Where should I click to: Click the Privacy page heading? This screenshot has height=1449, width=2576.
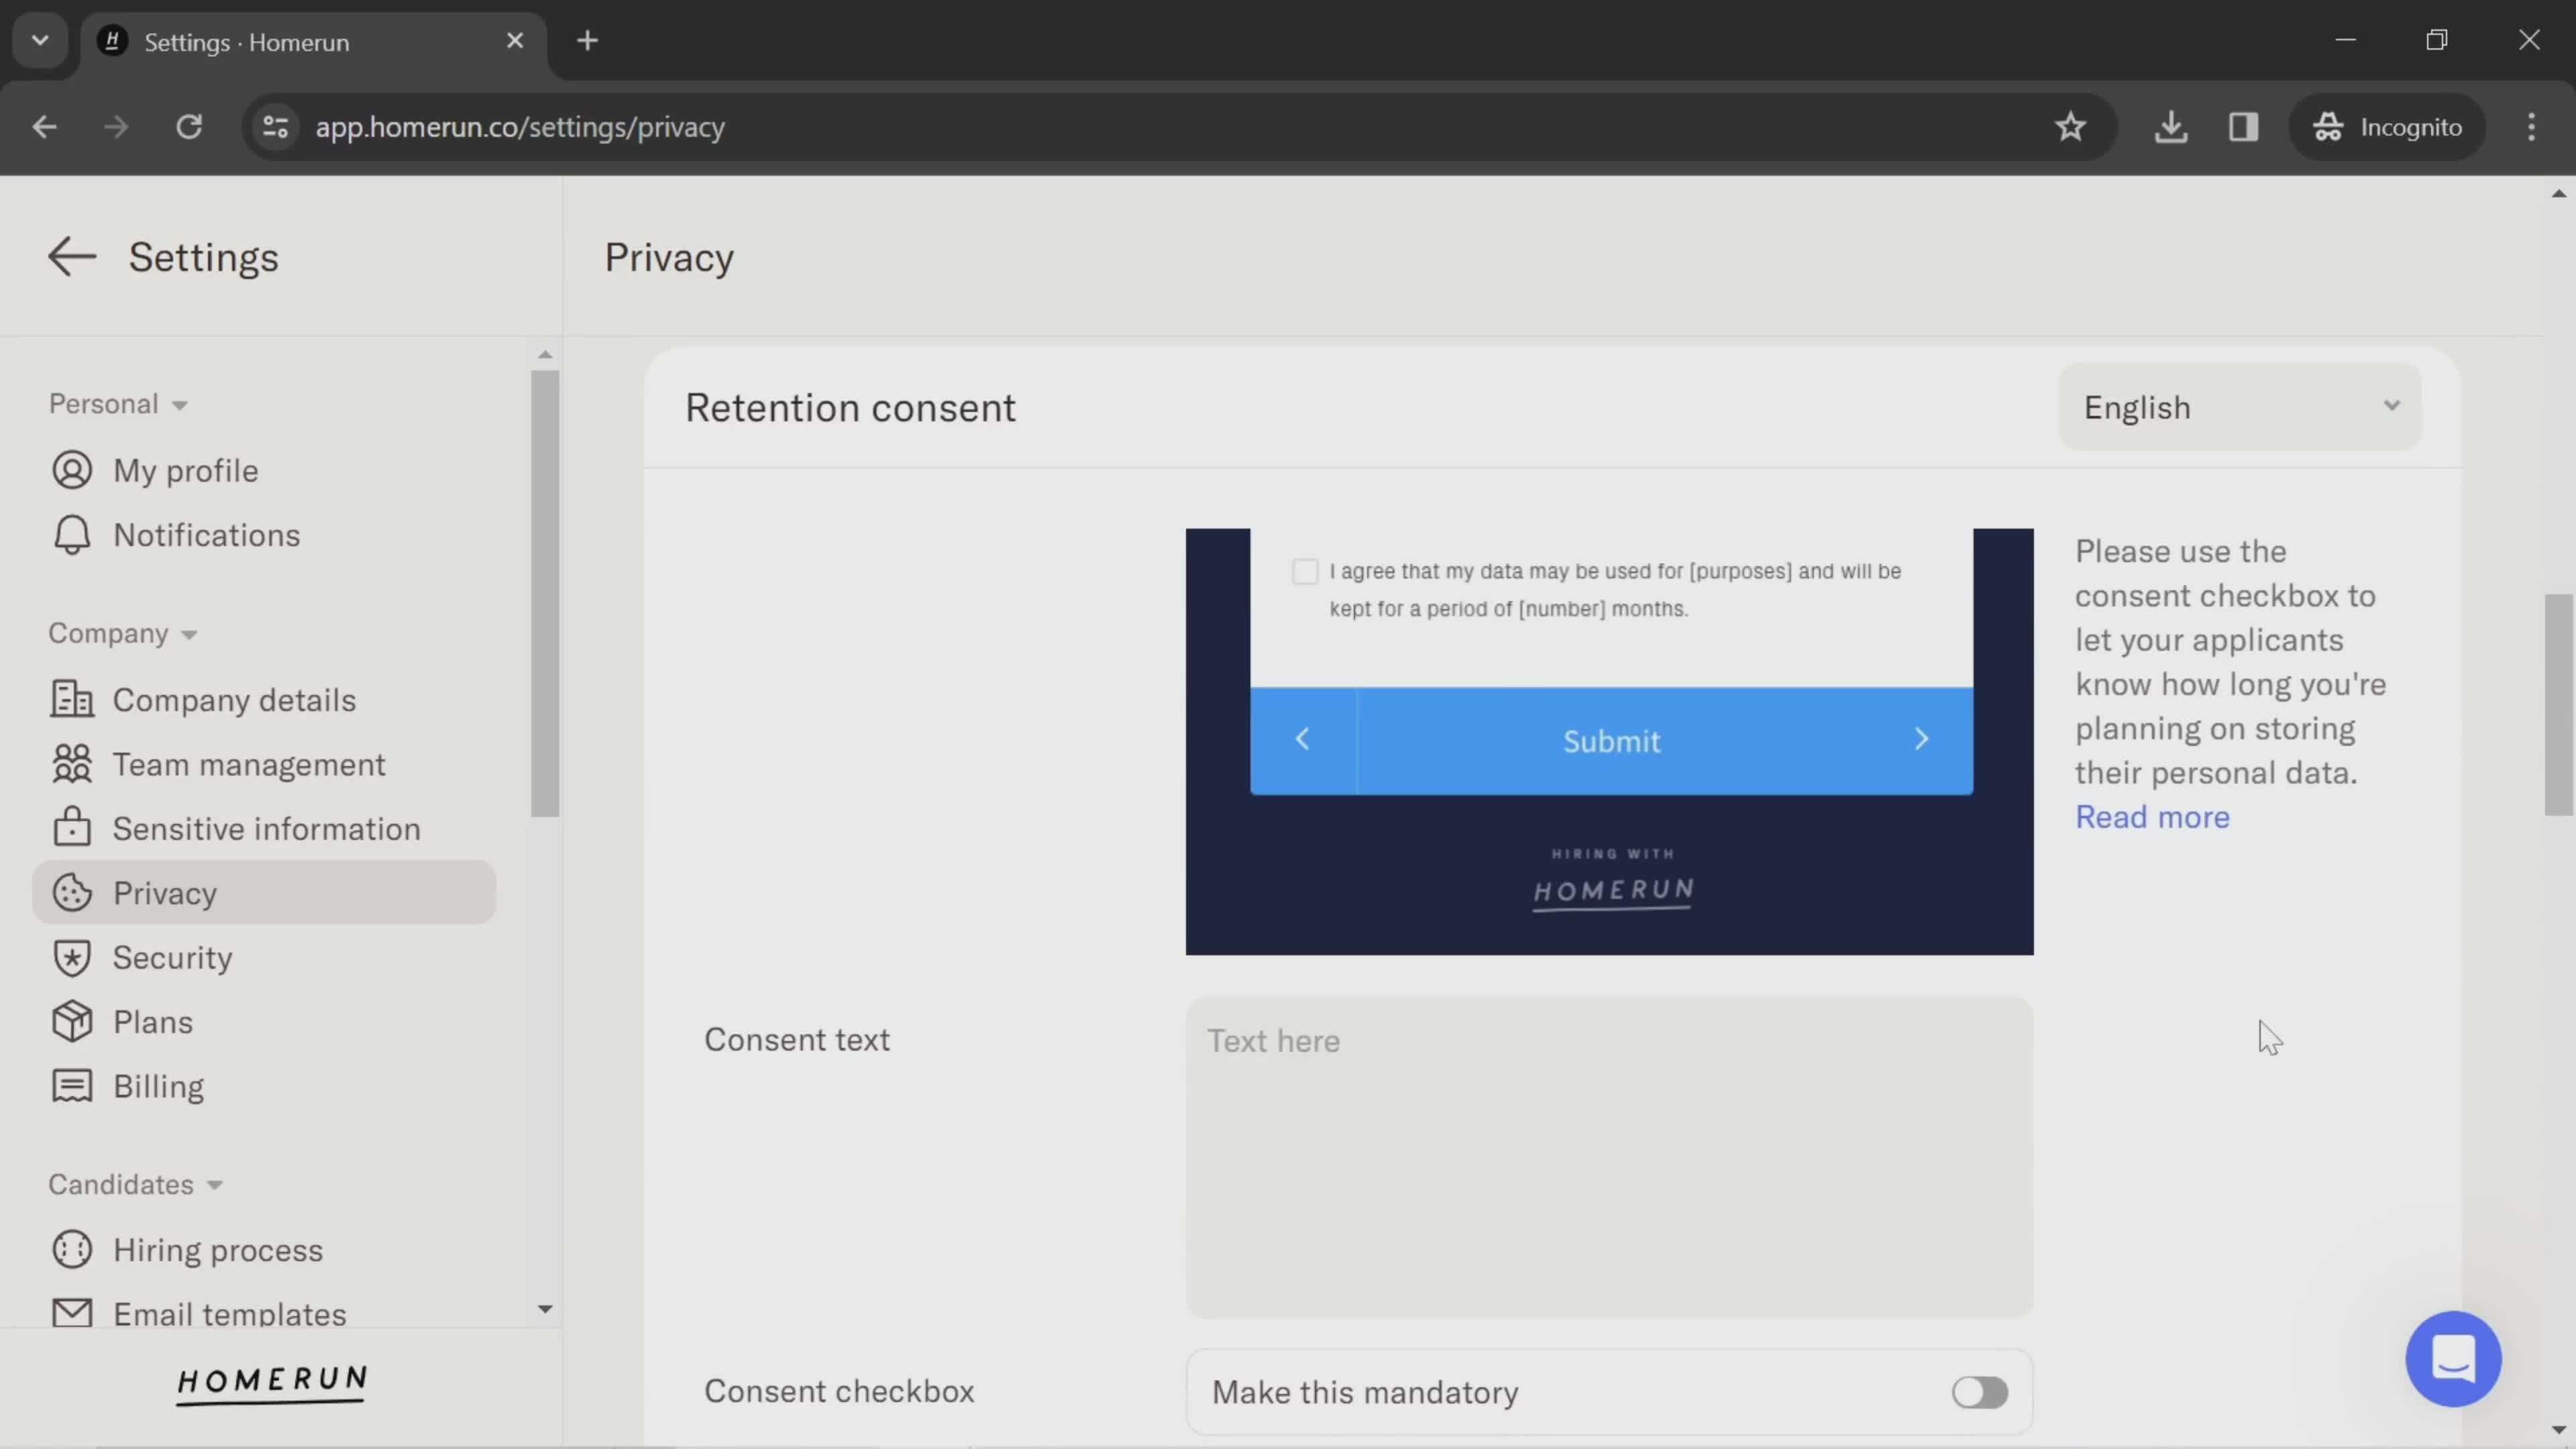point(669,257)
